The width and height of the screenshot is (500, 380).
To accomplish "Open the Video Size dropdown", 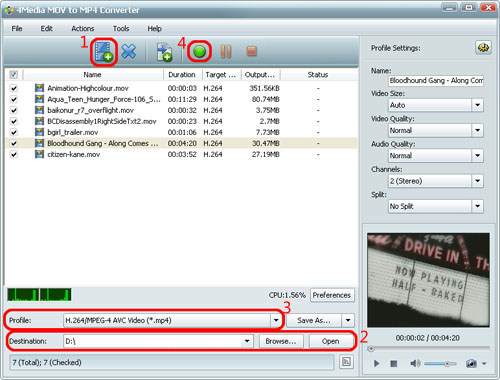I will point(477,105).
